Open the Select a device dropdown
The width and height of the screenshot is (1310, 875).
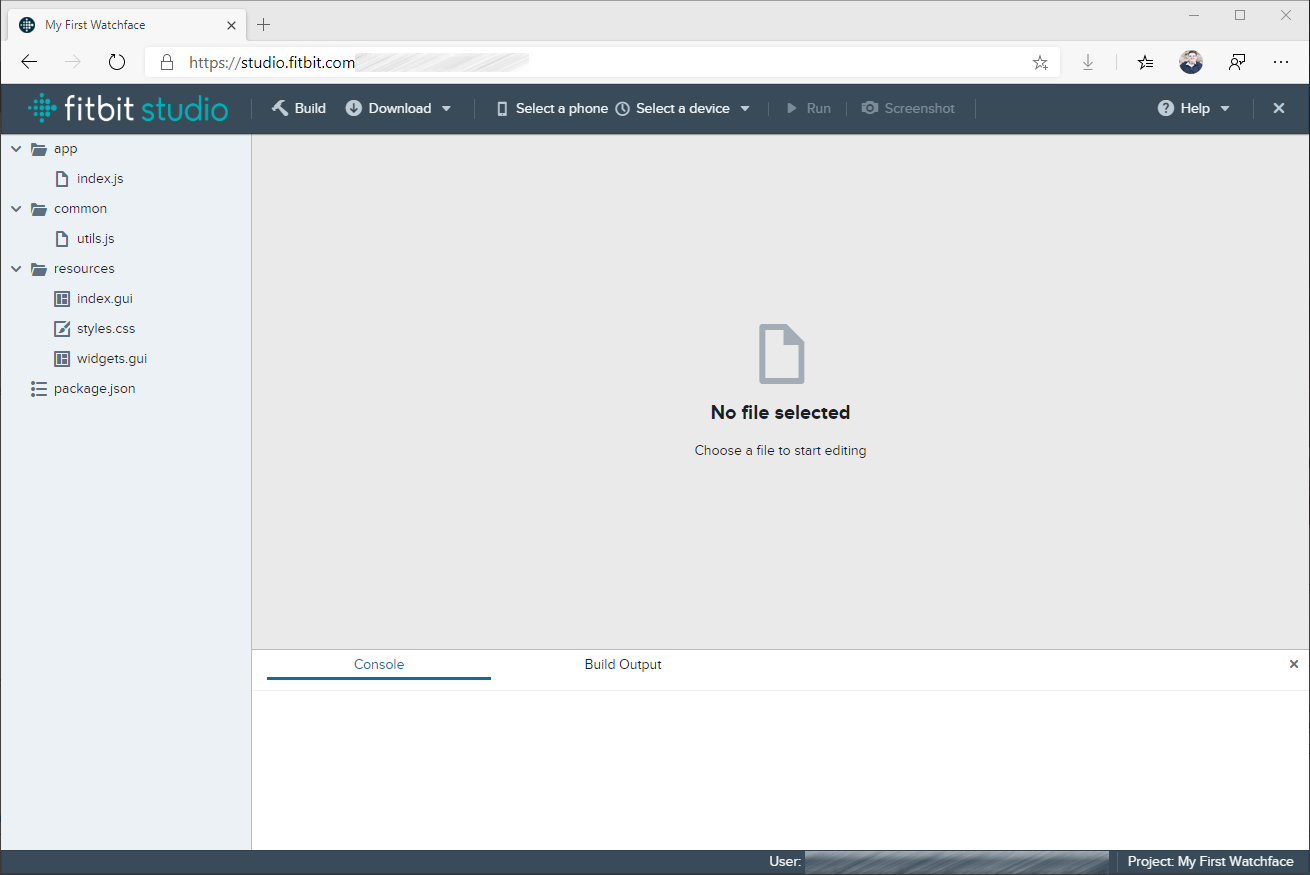pyautogui.click(x=683, y=108)
